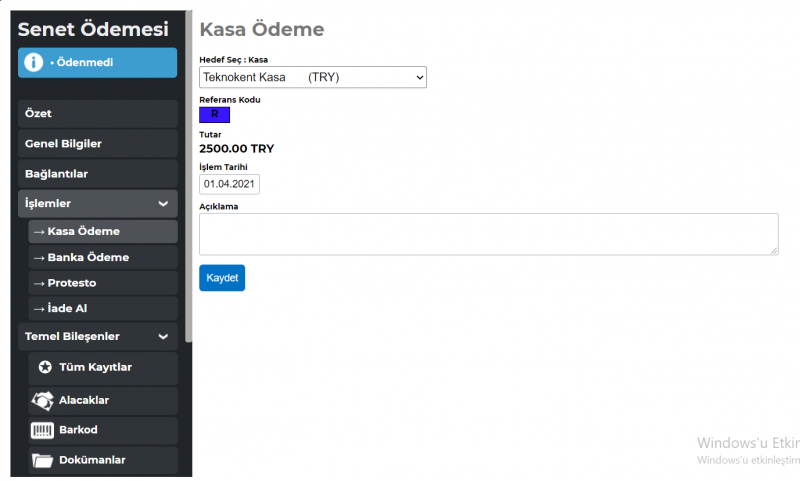
Task: Open the Özet menu item
Action: [x=98, y=114]
